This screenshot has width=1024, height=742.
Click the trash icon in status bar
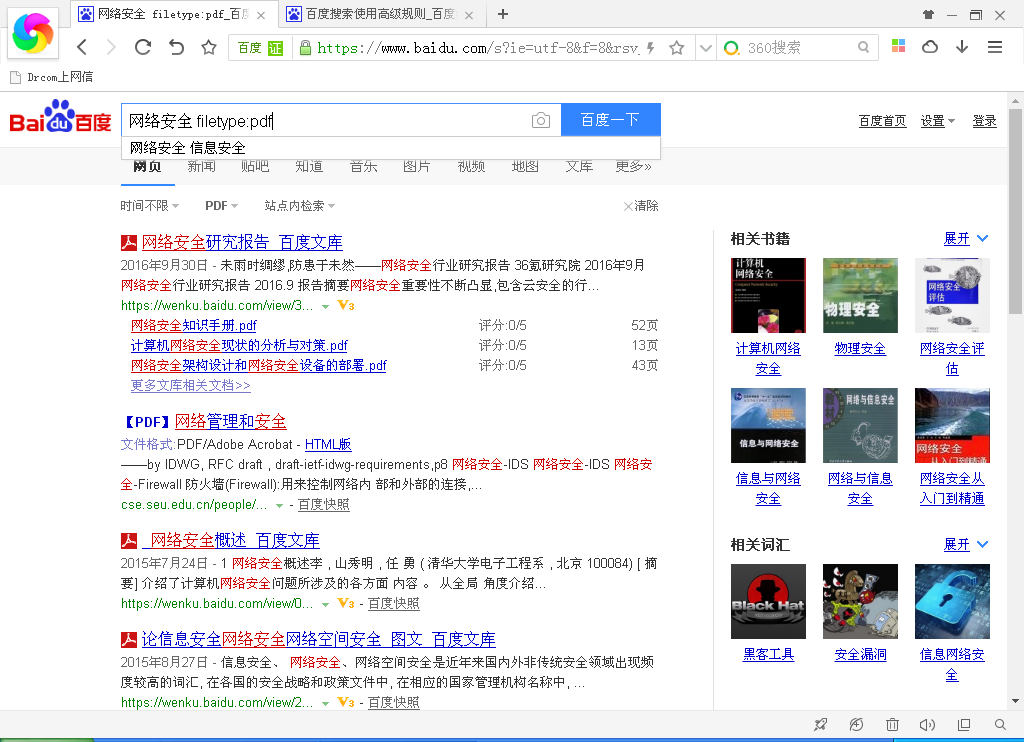892,724
